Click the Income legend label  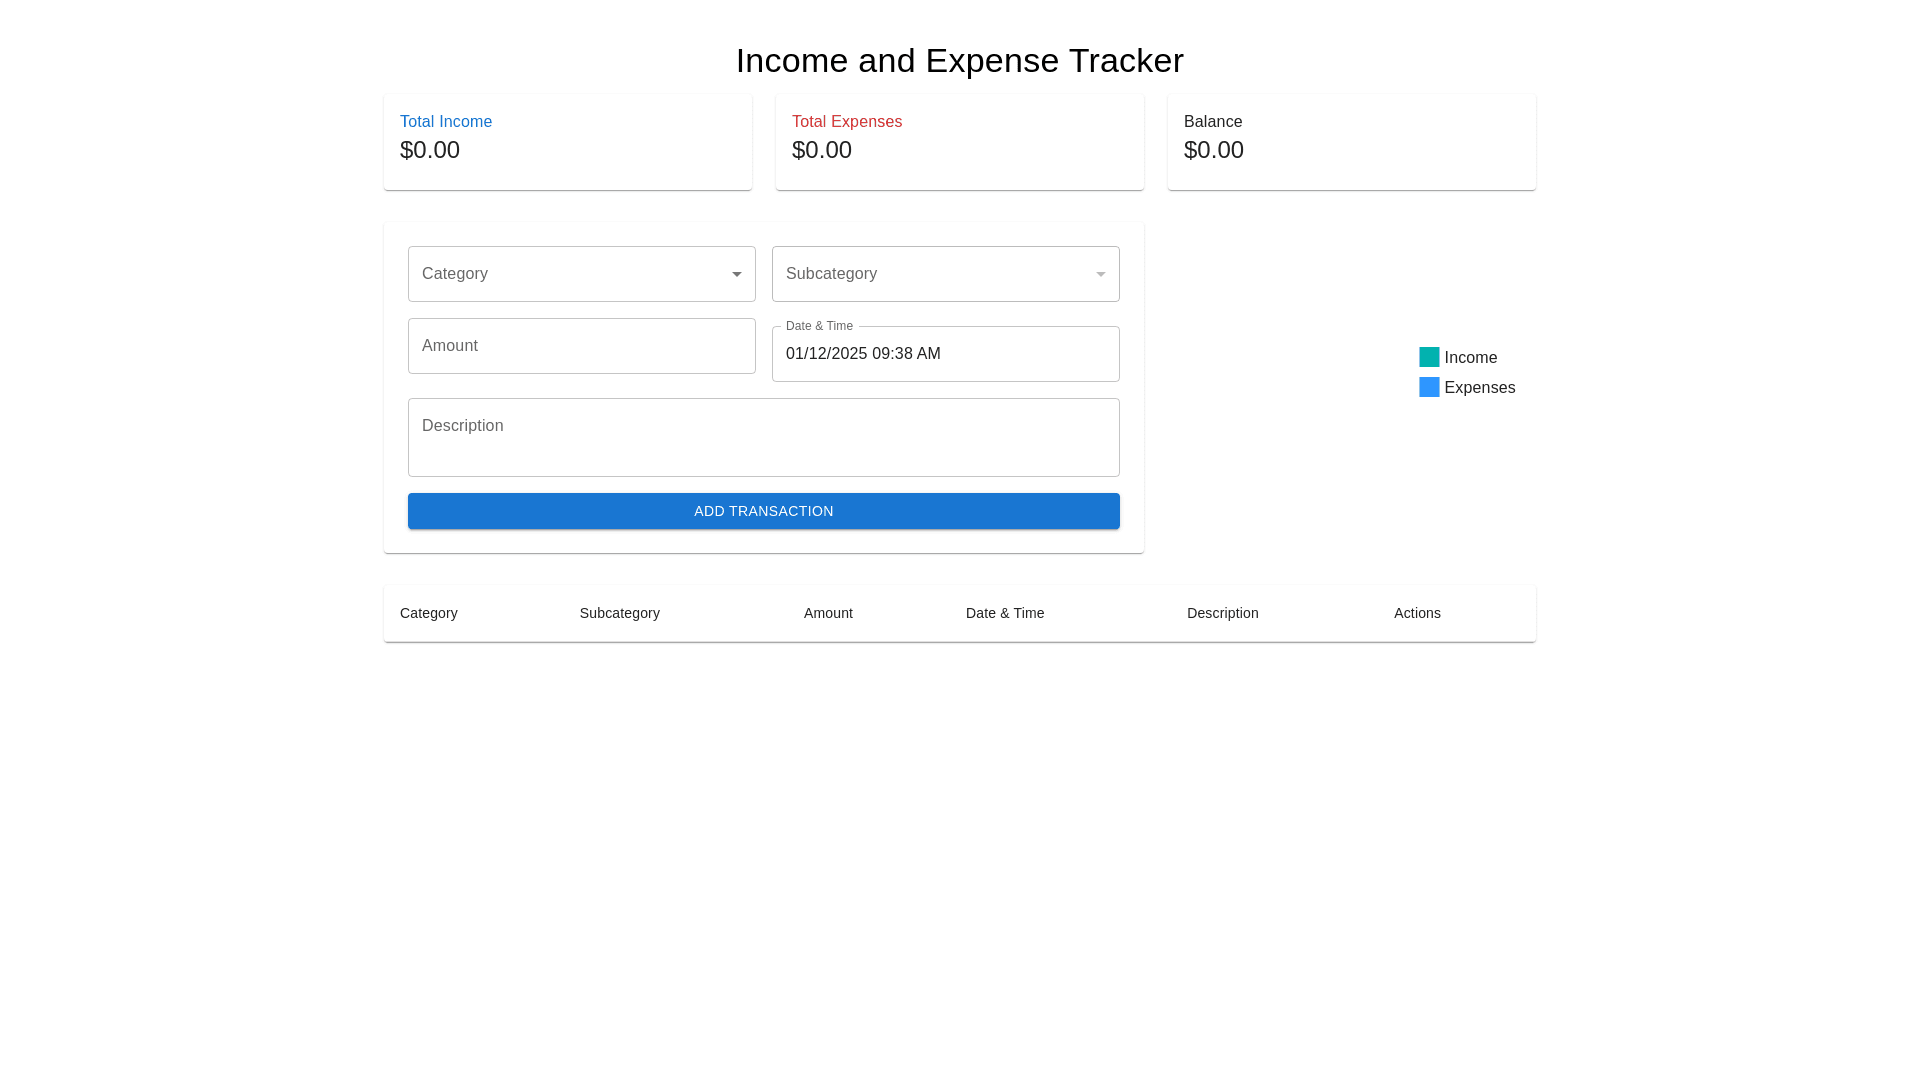pos(1470,358)
